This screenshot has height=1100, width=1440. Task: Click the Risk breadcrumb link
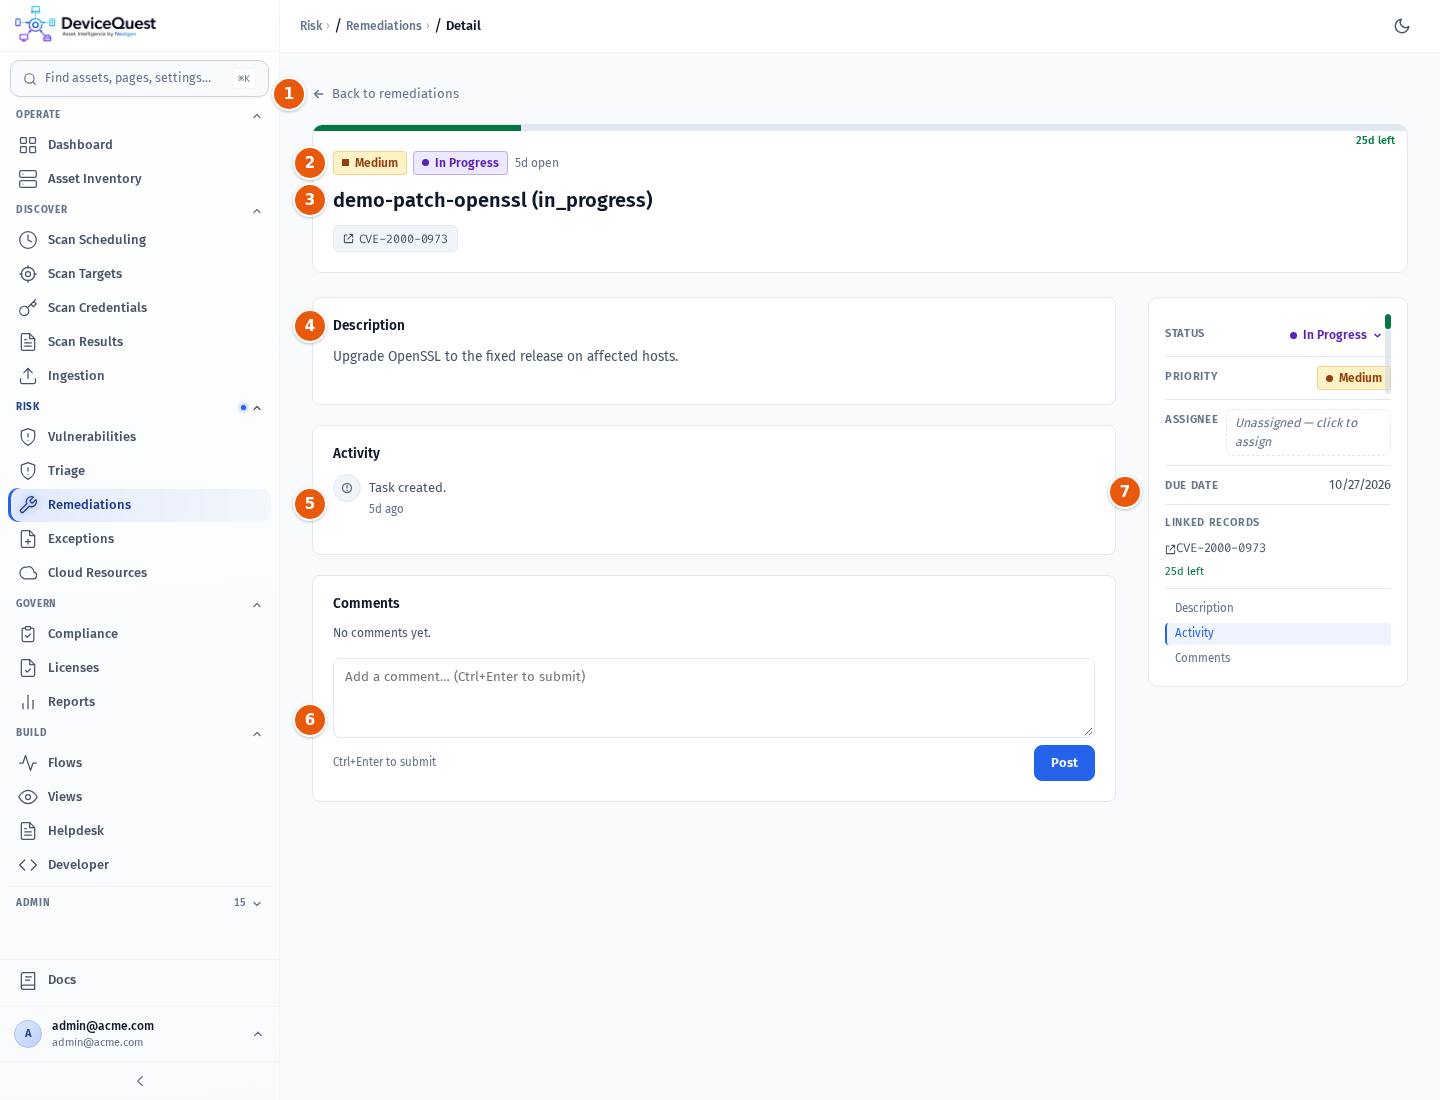(x=311, y=26)
